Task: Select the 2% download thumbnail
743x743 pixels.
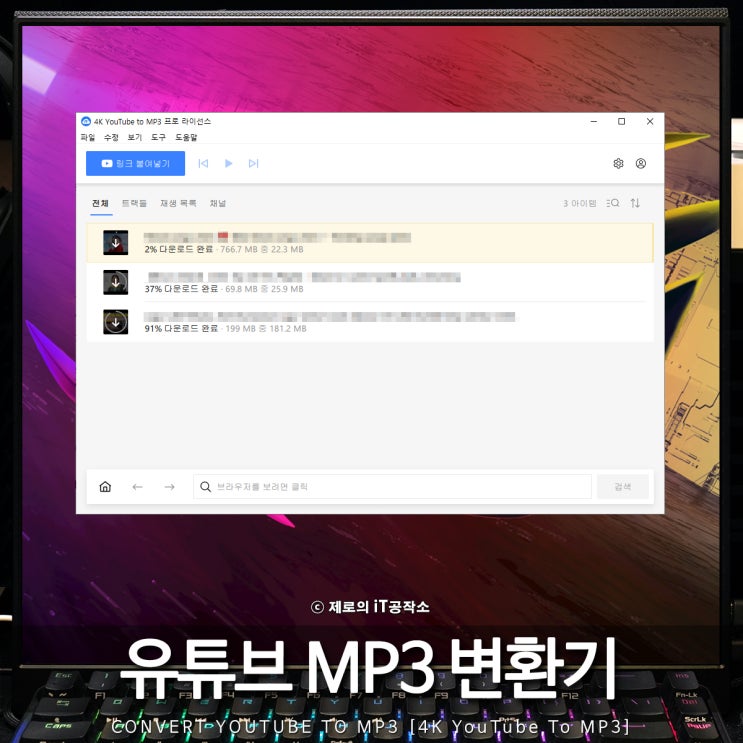Action: tap(116, 243)
